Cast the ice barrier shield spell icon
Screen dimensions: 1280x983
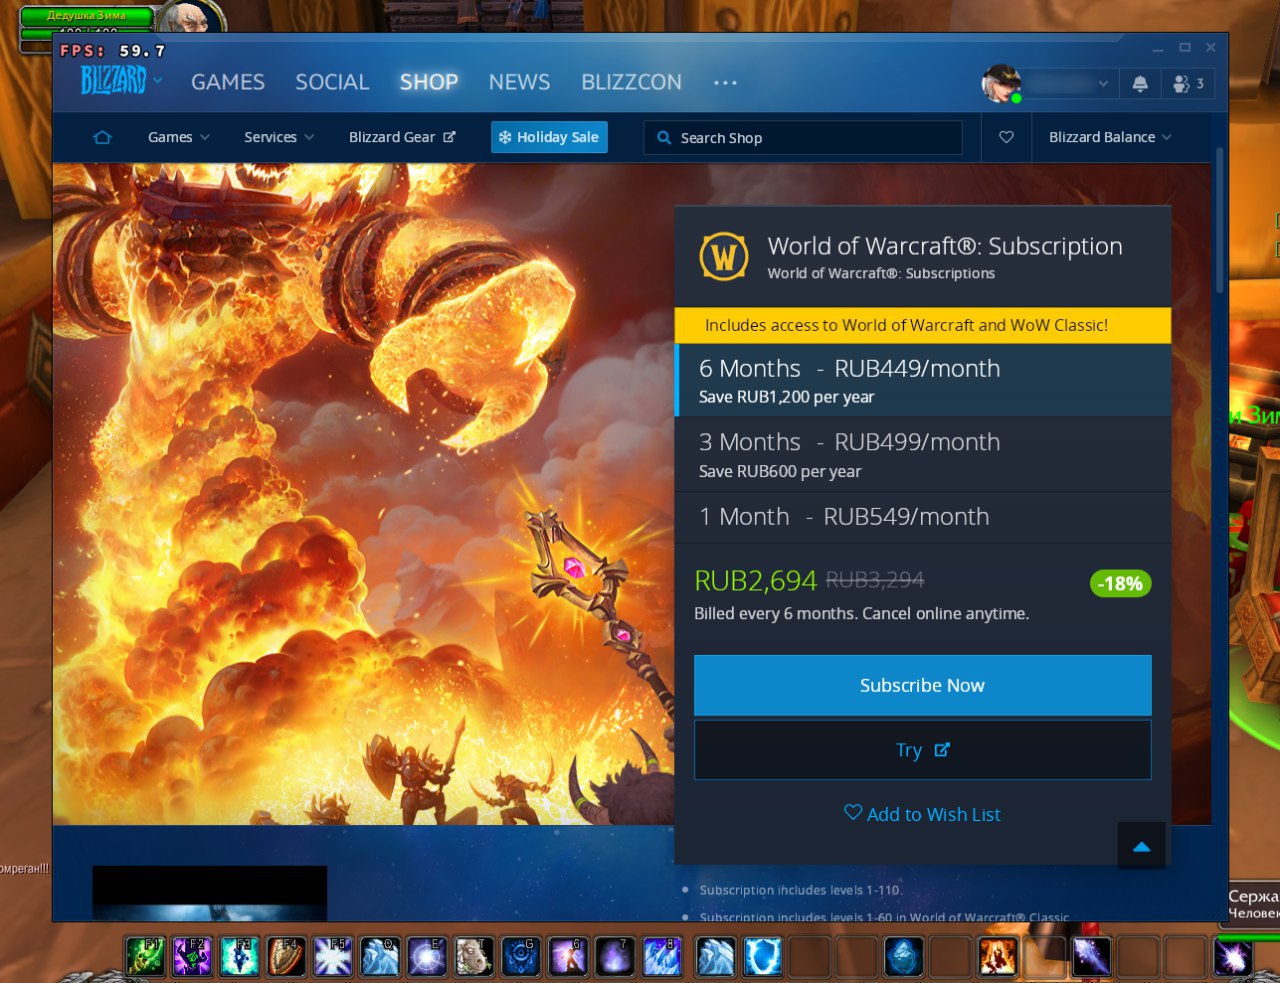tap(762, 957)
